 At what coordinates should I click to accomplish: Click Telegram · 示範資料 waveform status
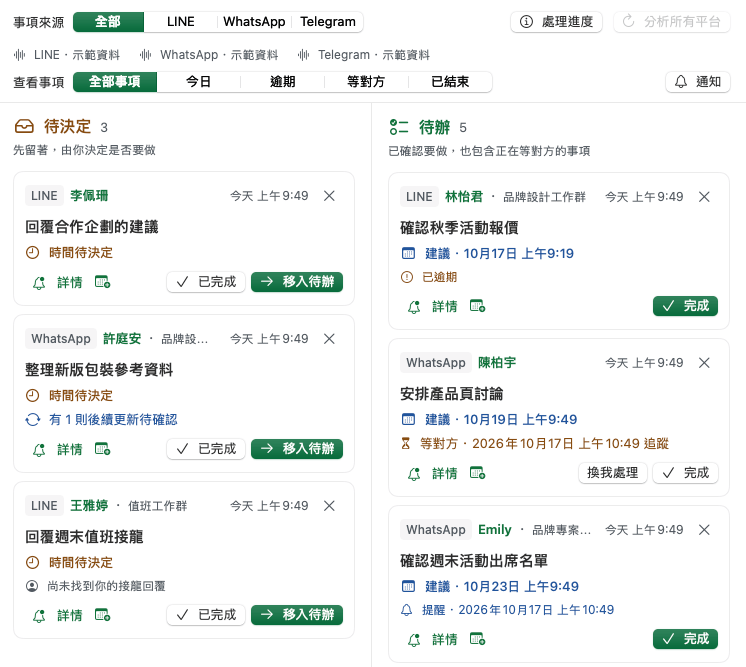point(363,55)
